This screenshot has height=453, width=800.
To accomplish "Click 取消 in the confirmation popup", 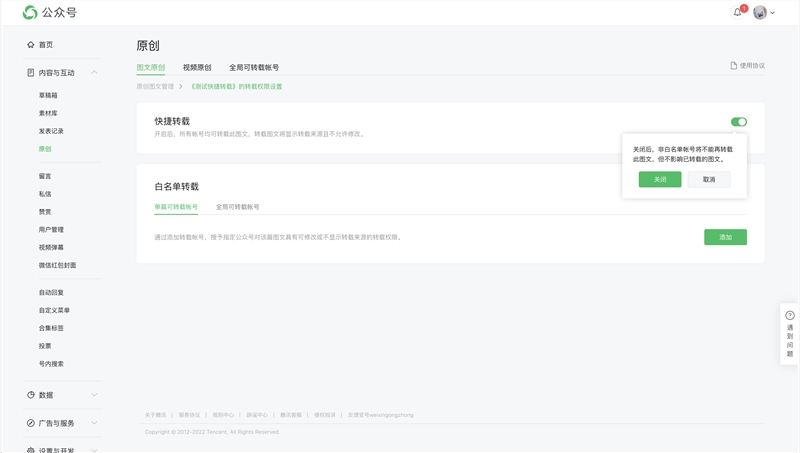I will (708, 180).
